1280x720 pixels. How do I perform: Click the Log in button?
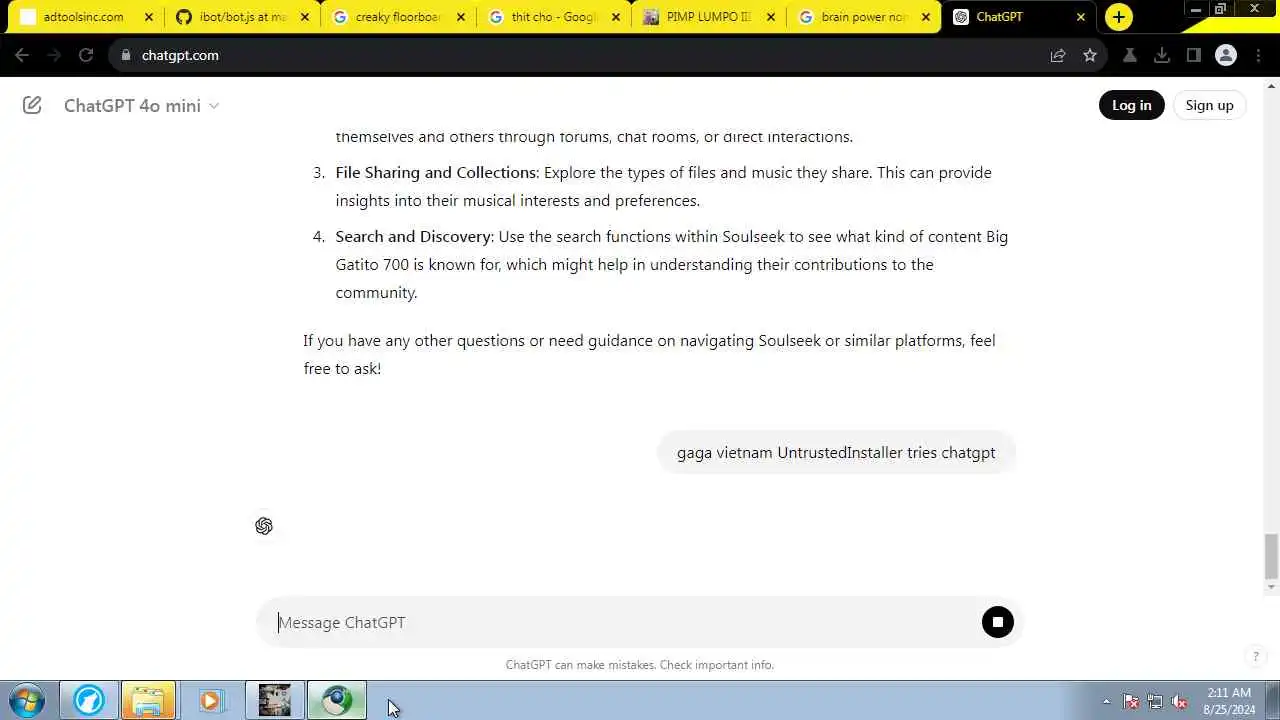tap(1131, 105)
